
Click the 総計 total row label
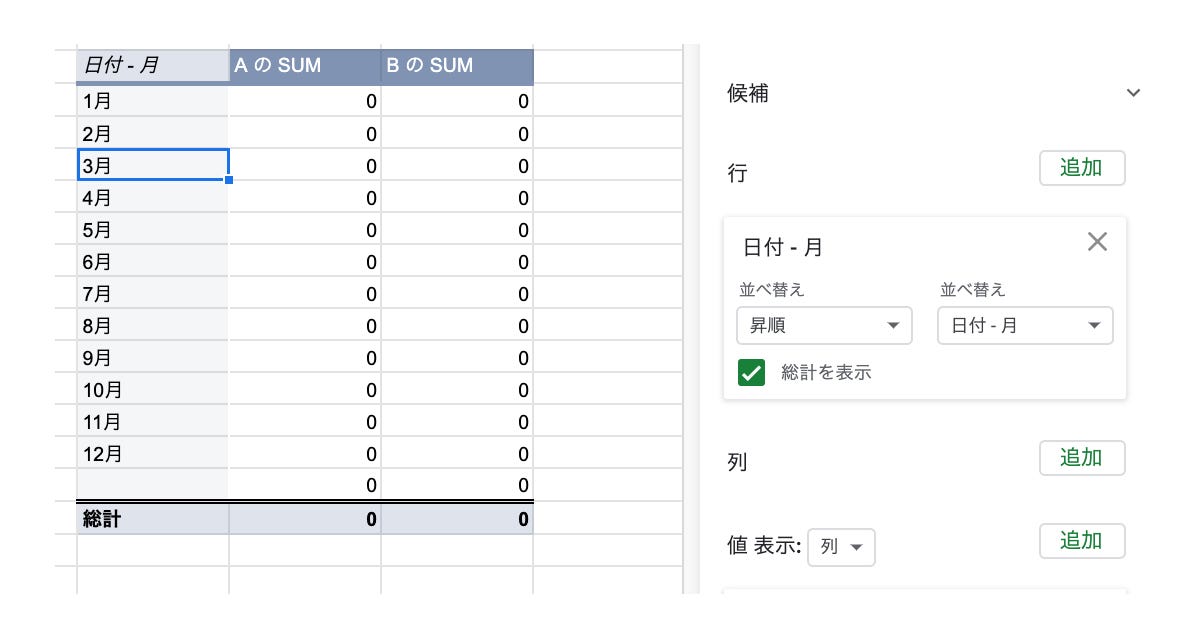[152, 519]
